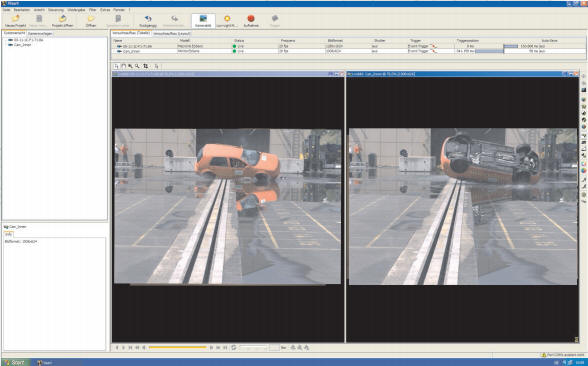Select the Cam_Innen row in the camera table
The width and height of the screenshot is (588, 366).
[349, 51]
